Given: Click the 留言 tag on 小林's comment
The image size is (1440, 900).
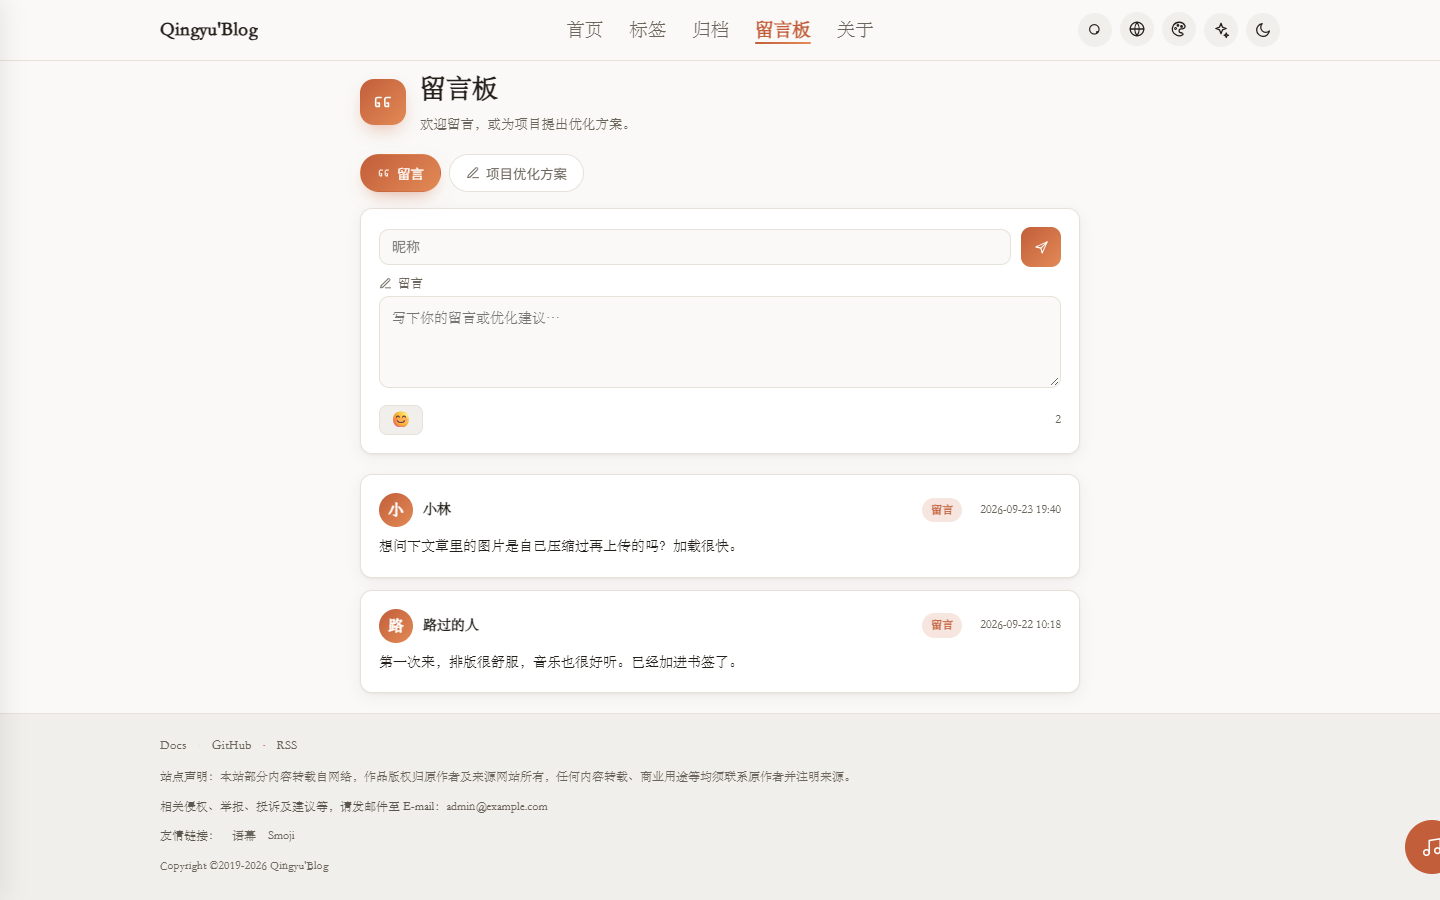Looking at the screenshot, I should (942, 510).
